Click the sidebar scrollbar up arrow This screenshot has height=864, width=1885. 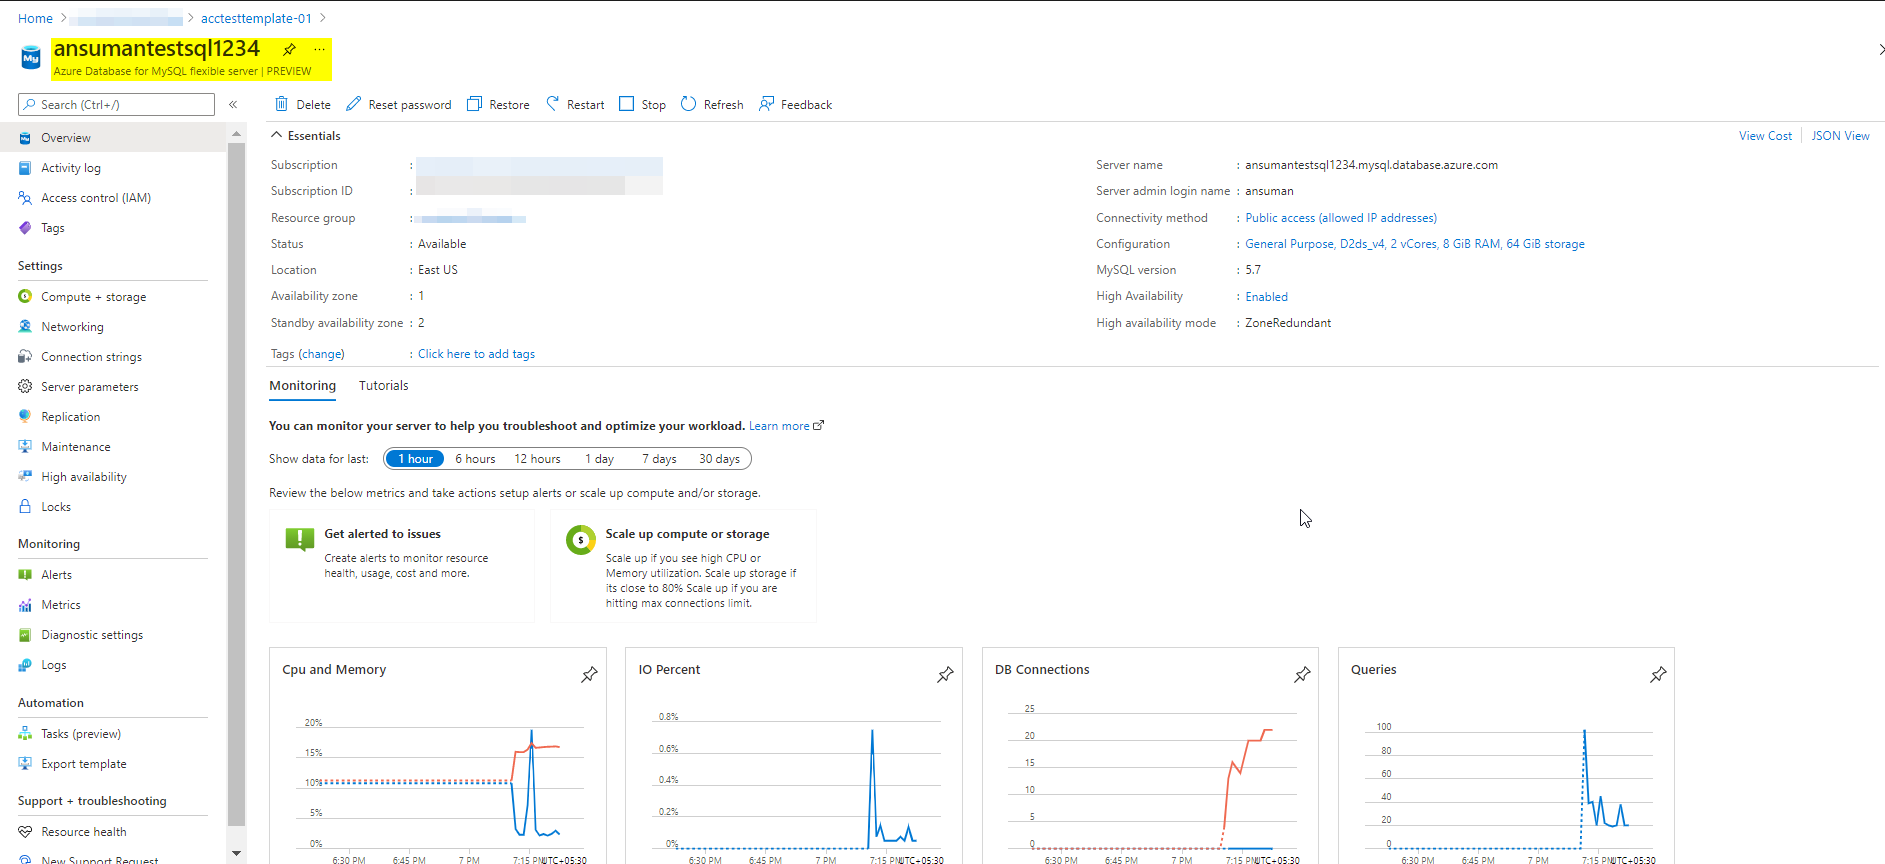[x=236, y=133]
